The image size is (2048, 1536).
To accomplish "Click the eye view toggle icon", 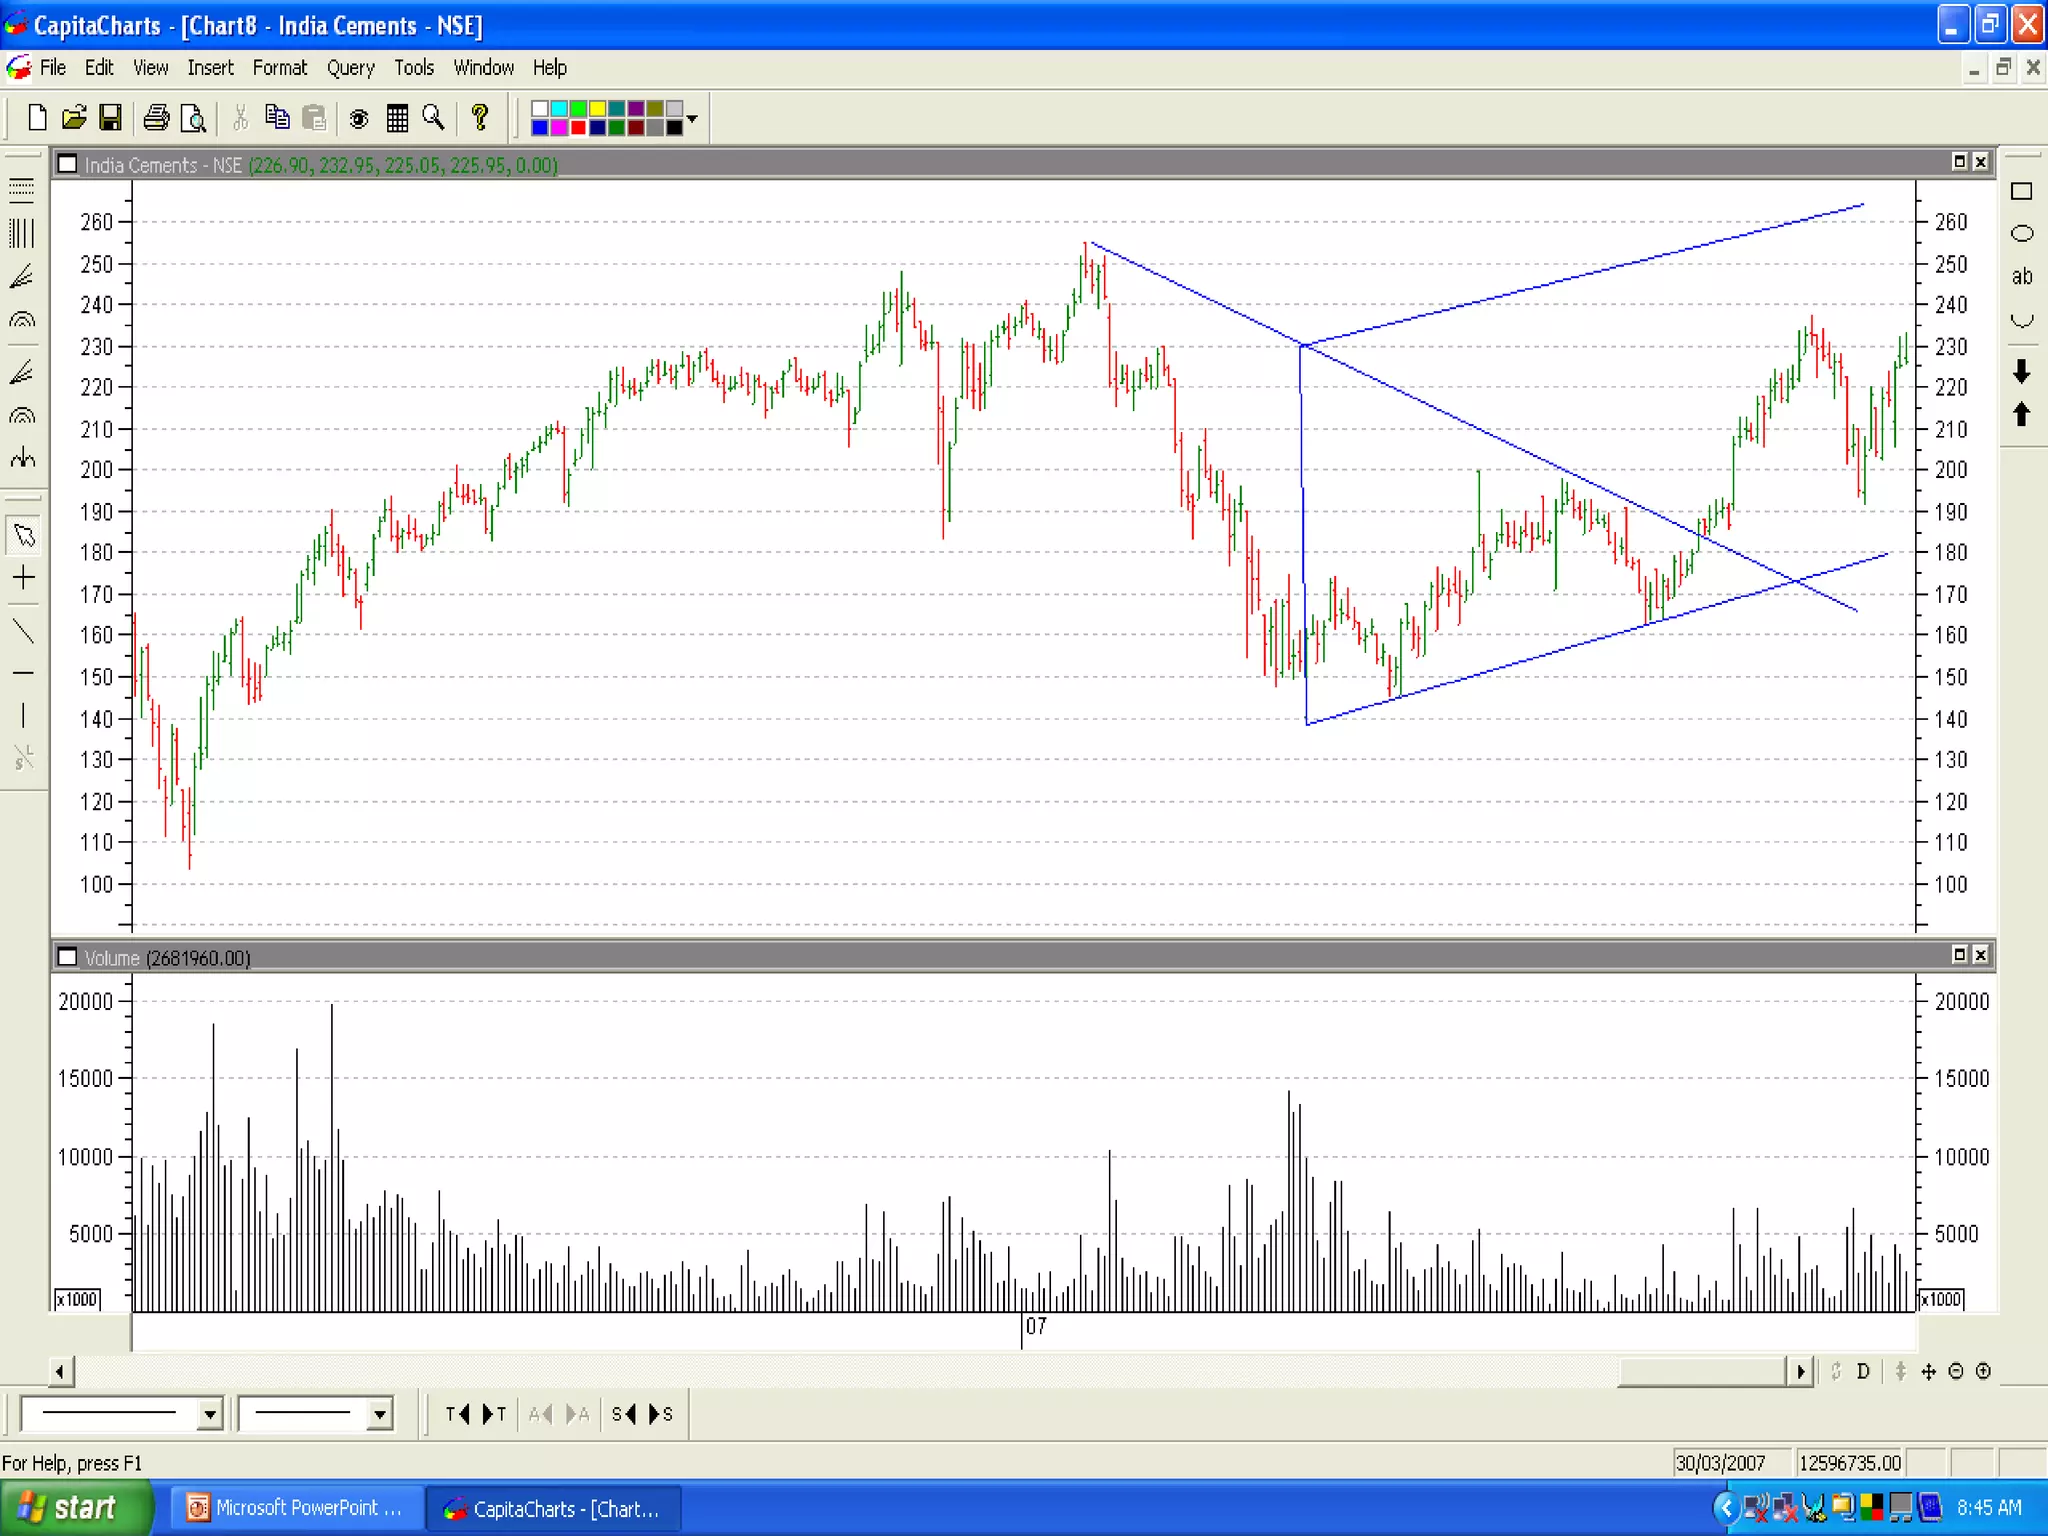I will 358,119.
